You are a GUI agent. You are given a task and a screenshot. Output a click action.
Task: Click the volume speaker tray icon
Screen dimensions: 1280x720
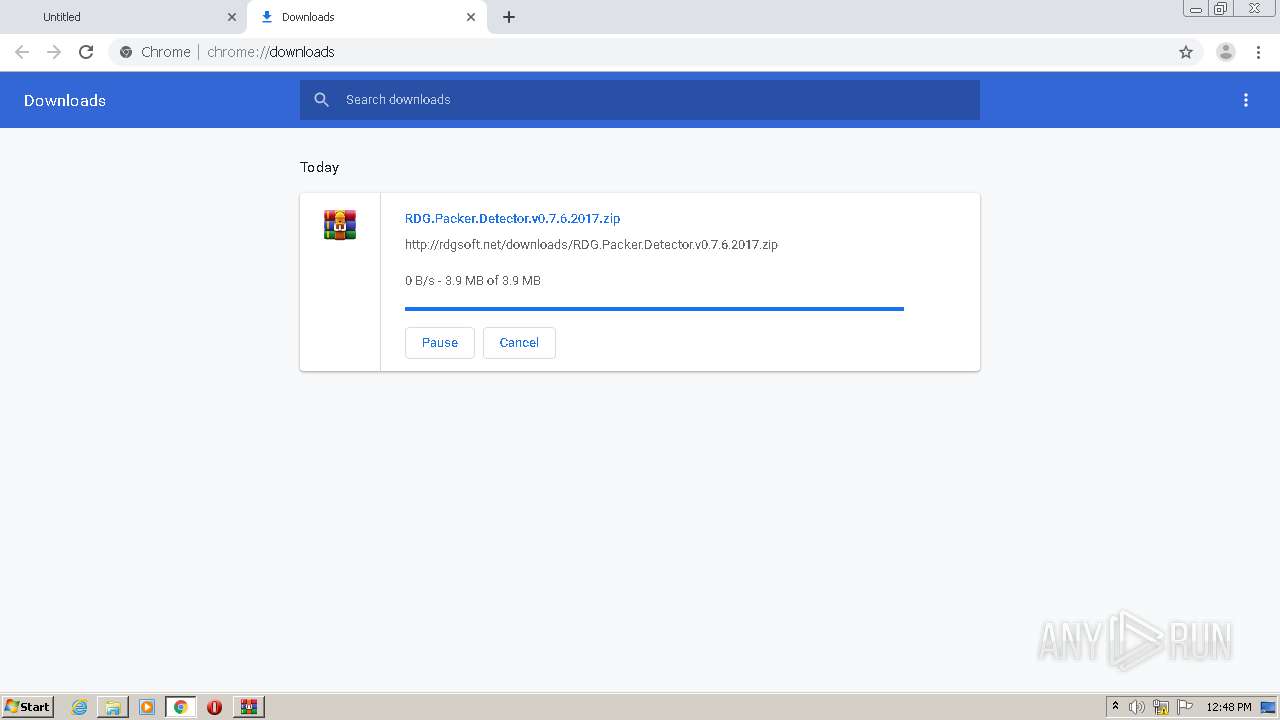[x=1137, y=707]
